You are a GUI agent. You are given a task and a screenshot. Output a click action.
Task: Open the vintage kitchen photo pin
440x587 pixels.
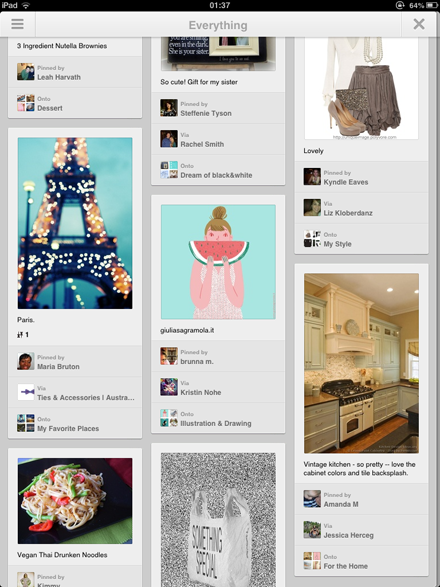[x=361, y=363]
